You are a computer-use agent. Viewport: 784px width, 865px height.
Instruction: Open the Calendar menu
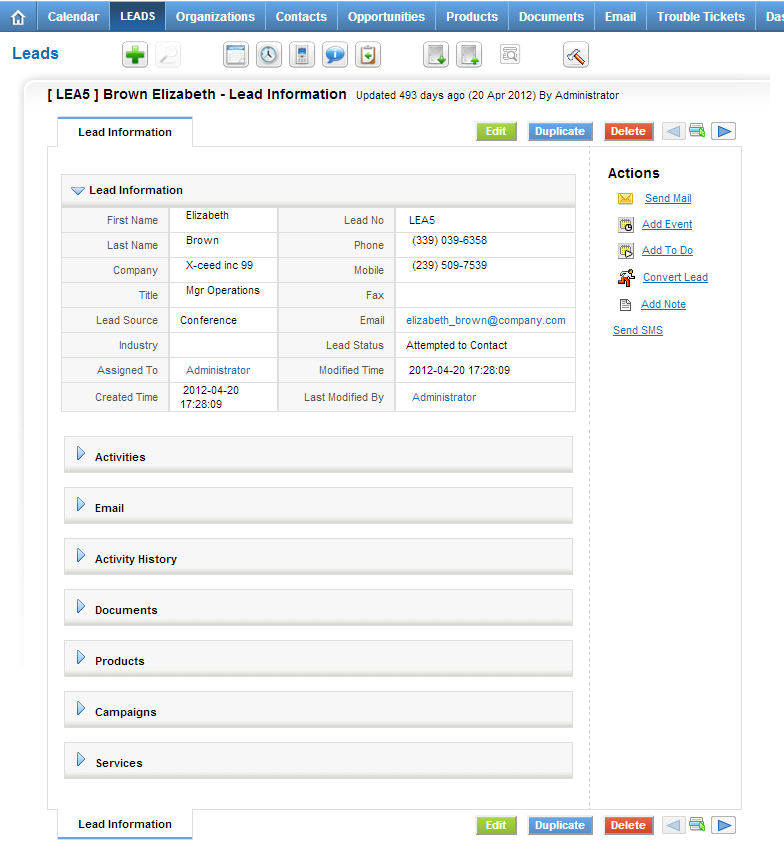(x=73, y=17)
